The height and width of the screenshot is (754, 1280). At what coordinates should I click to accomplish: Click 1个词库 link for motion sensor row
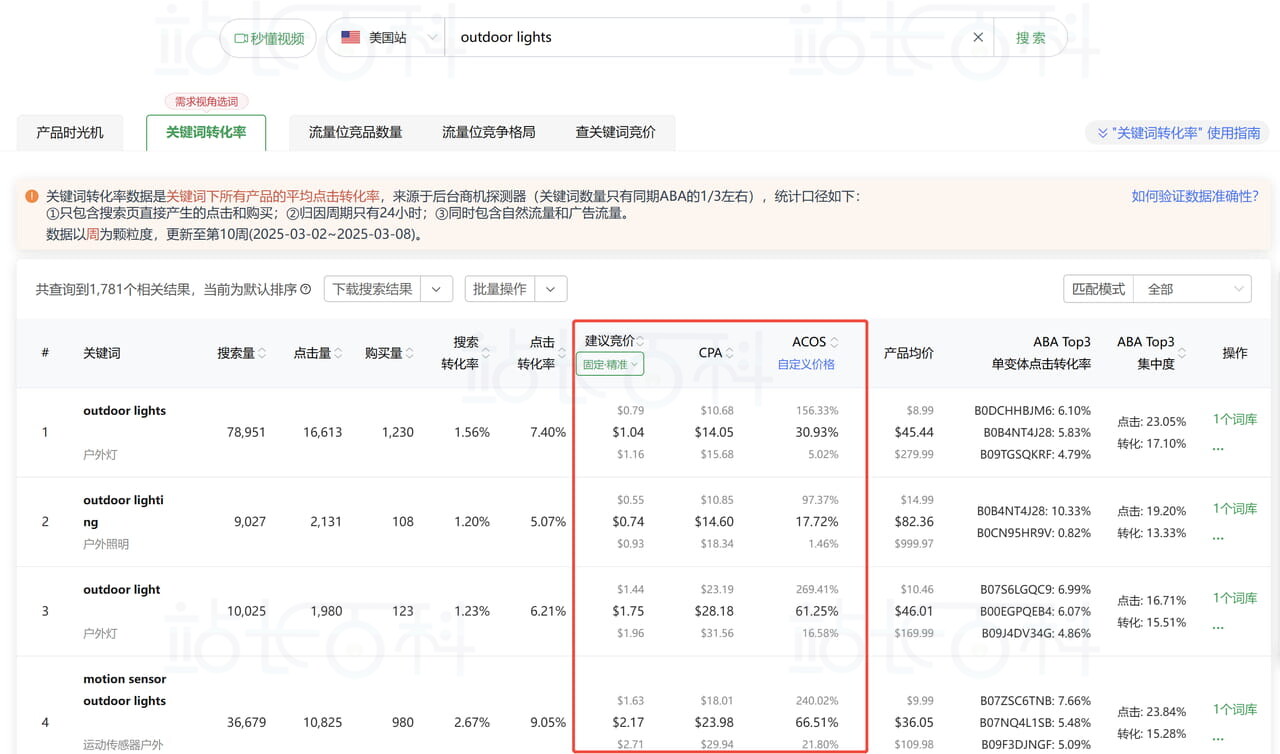coord(1235,709)
